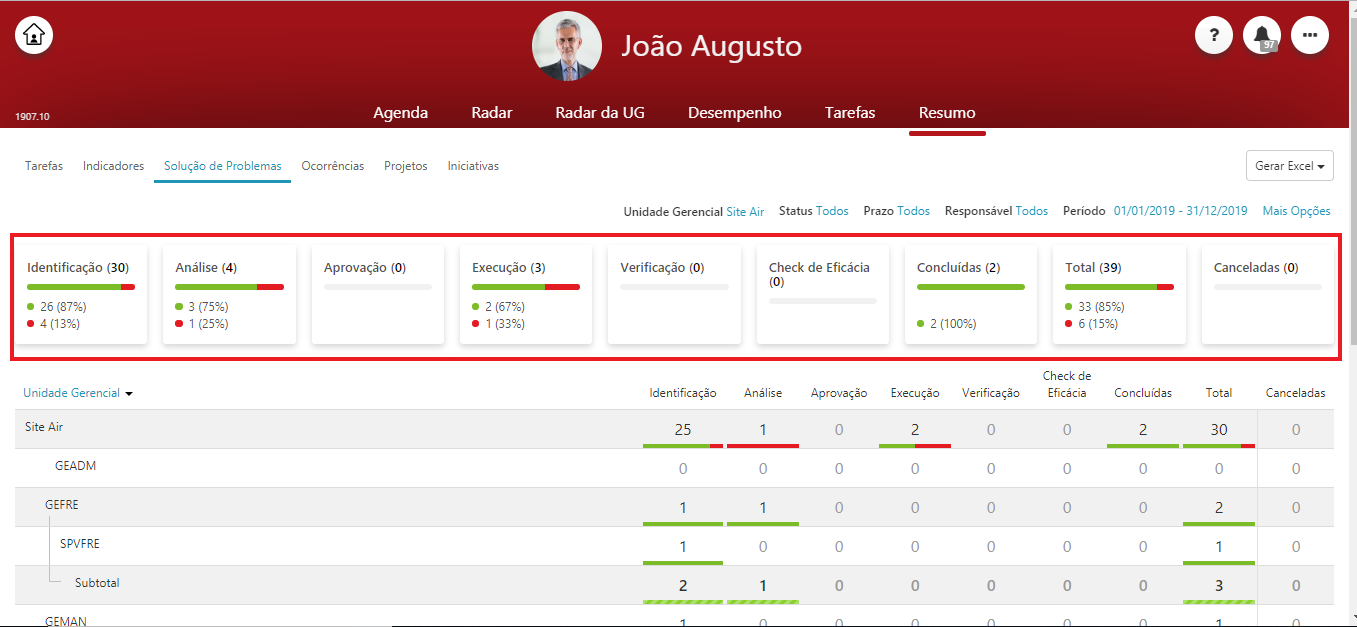This screenshot has width=1357, height=627.
Task: Open the home icon button
Action: click(x=34, y=35)
